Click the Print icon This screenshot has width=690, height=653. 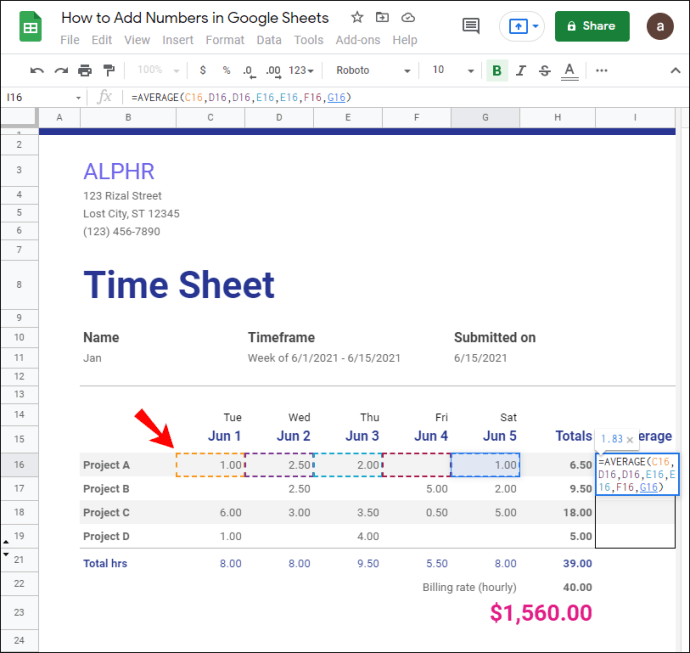85,70
